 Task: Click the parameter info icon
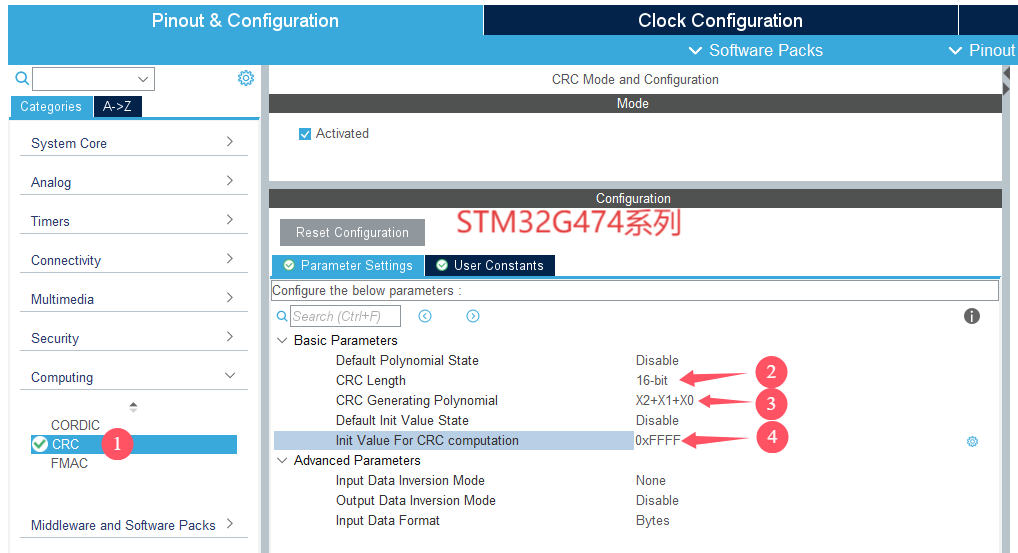click(971, 316)
